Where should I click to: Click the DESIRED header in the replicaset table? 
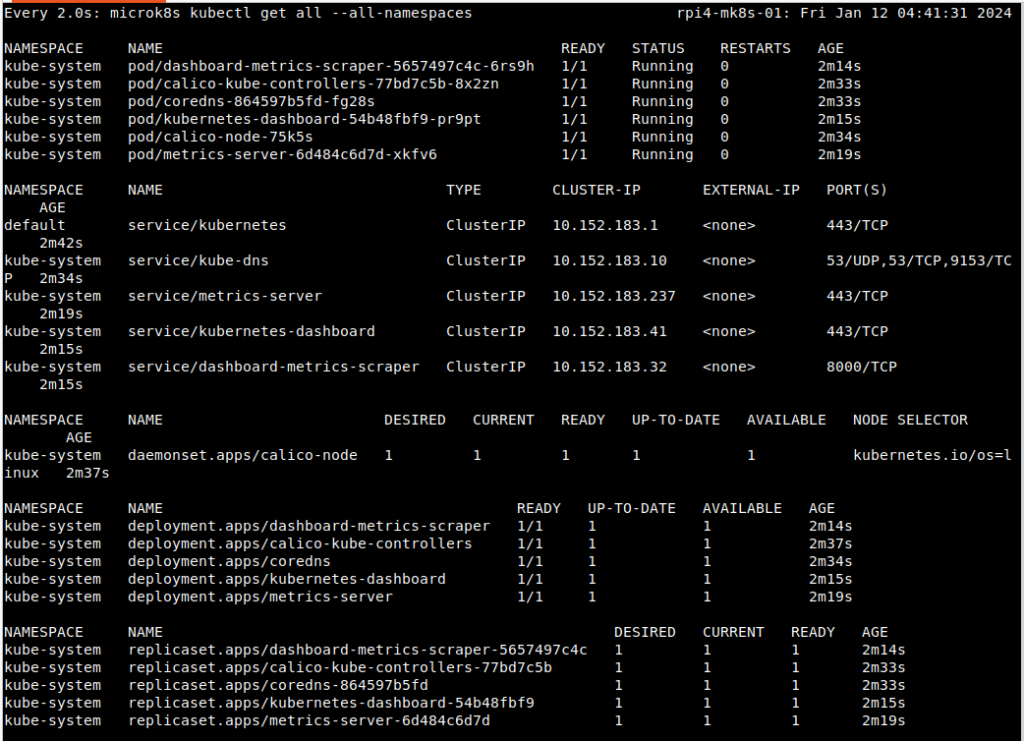645,633
